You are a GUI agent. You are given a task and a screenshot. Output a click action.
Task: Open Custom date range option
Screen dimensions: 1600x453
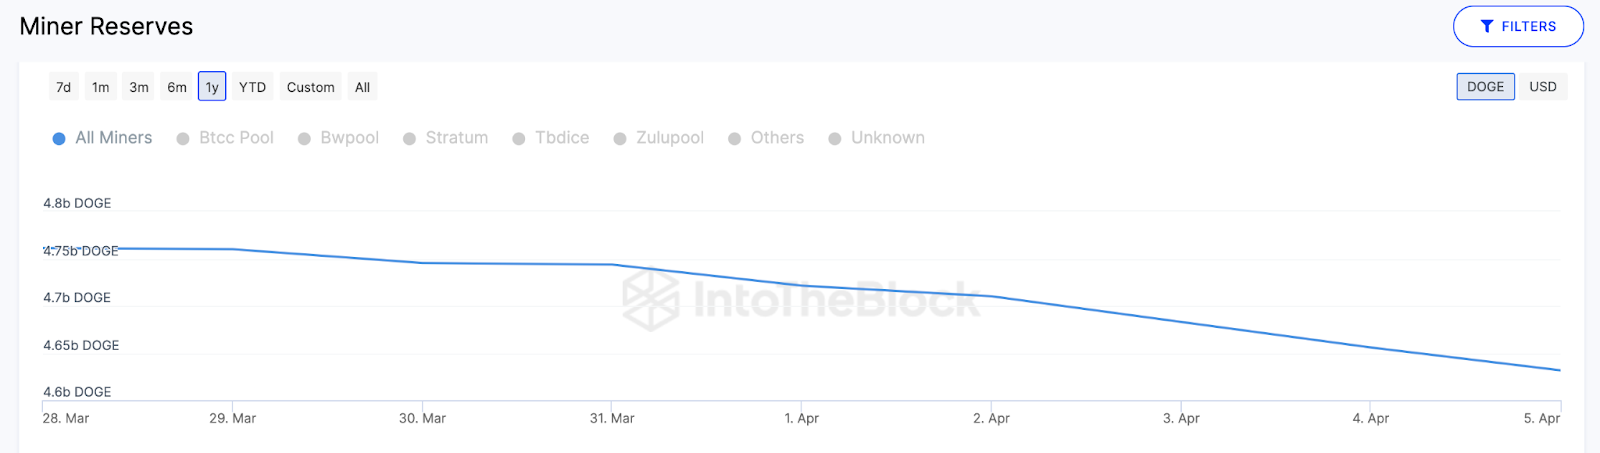310,87
